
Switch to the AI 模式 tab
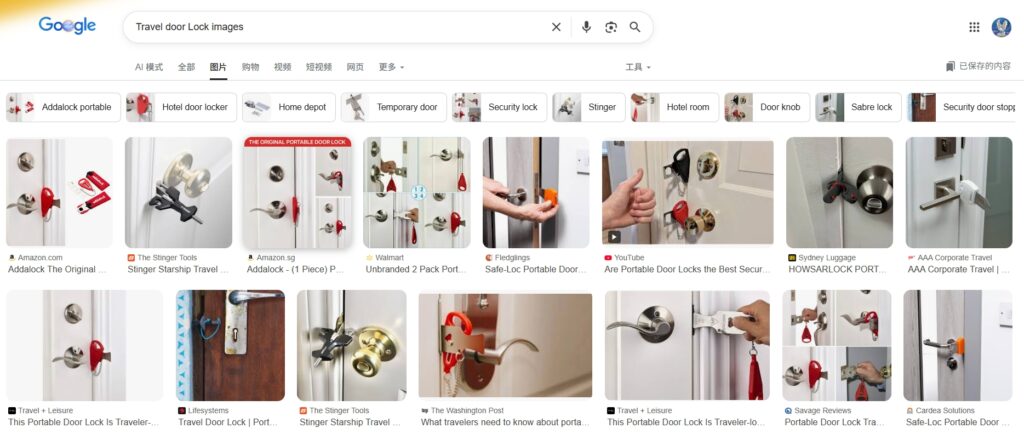(149, 67)
